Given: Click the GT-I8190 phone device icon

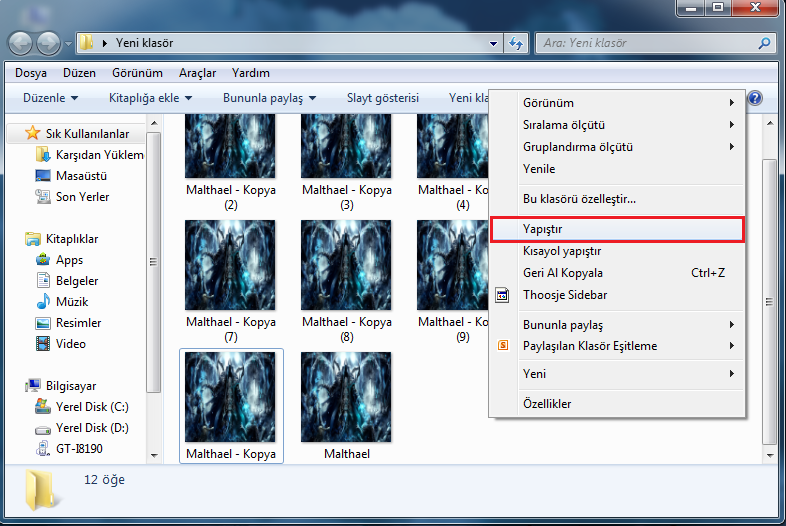Looking at the screenshot, I should 43,448.
